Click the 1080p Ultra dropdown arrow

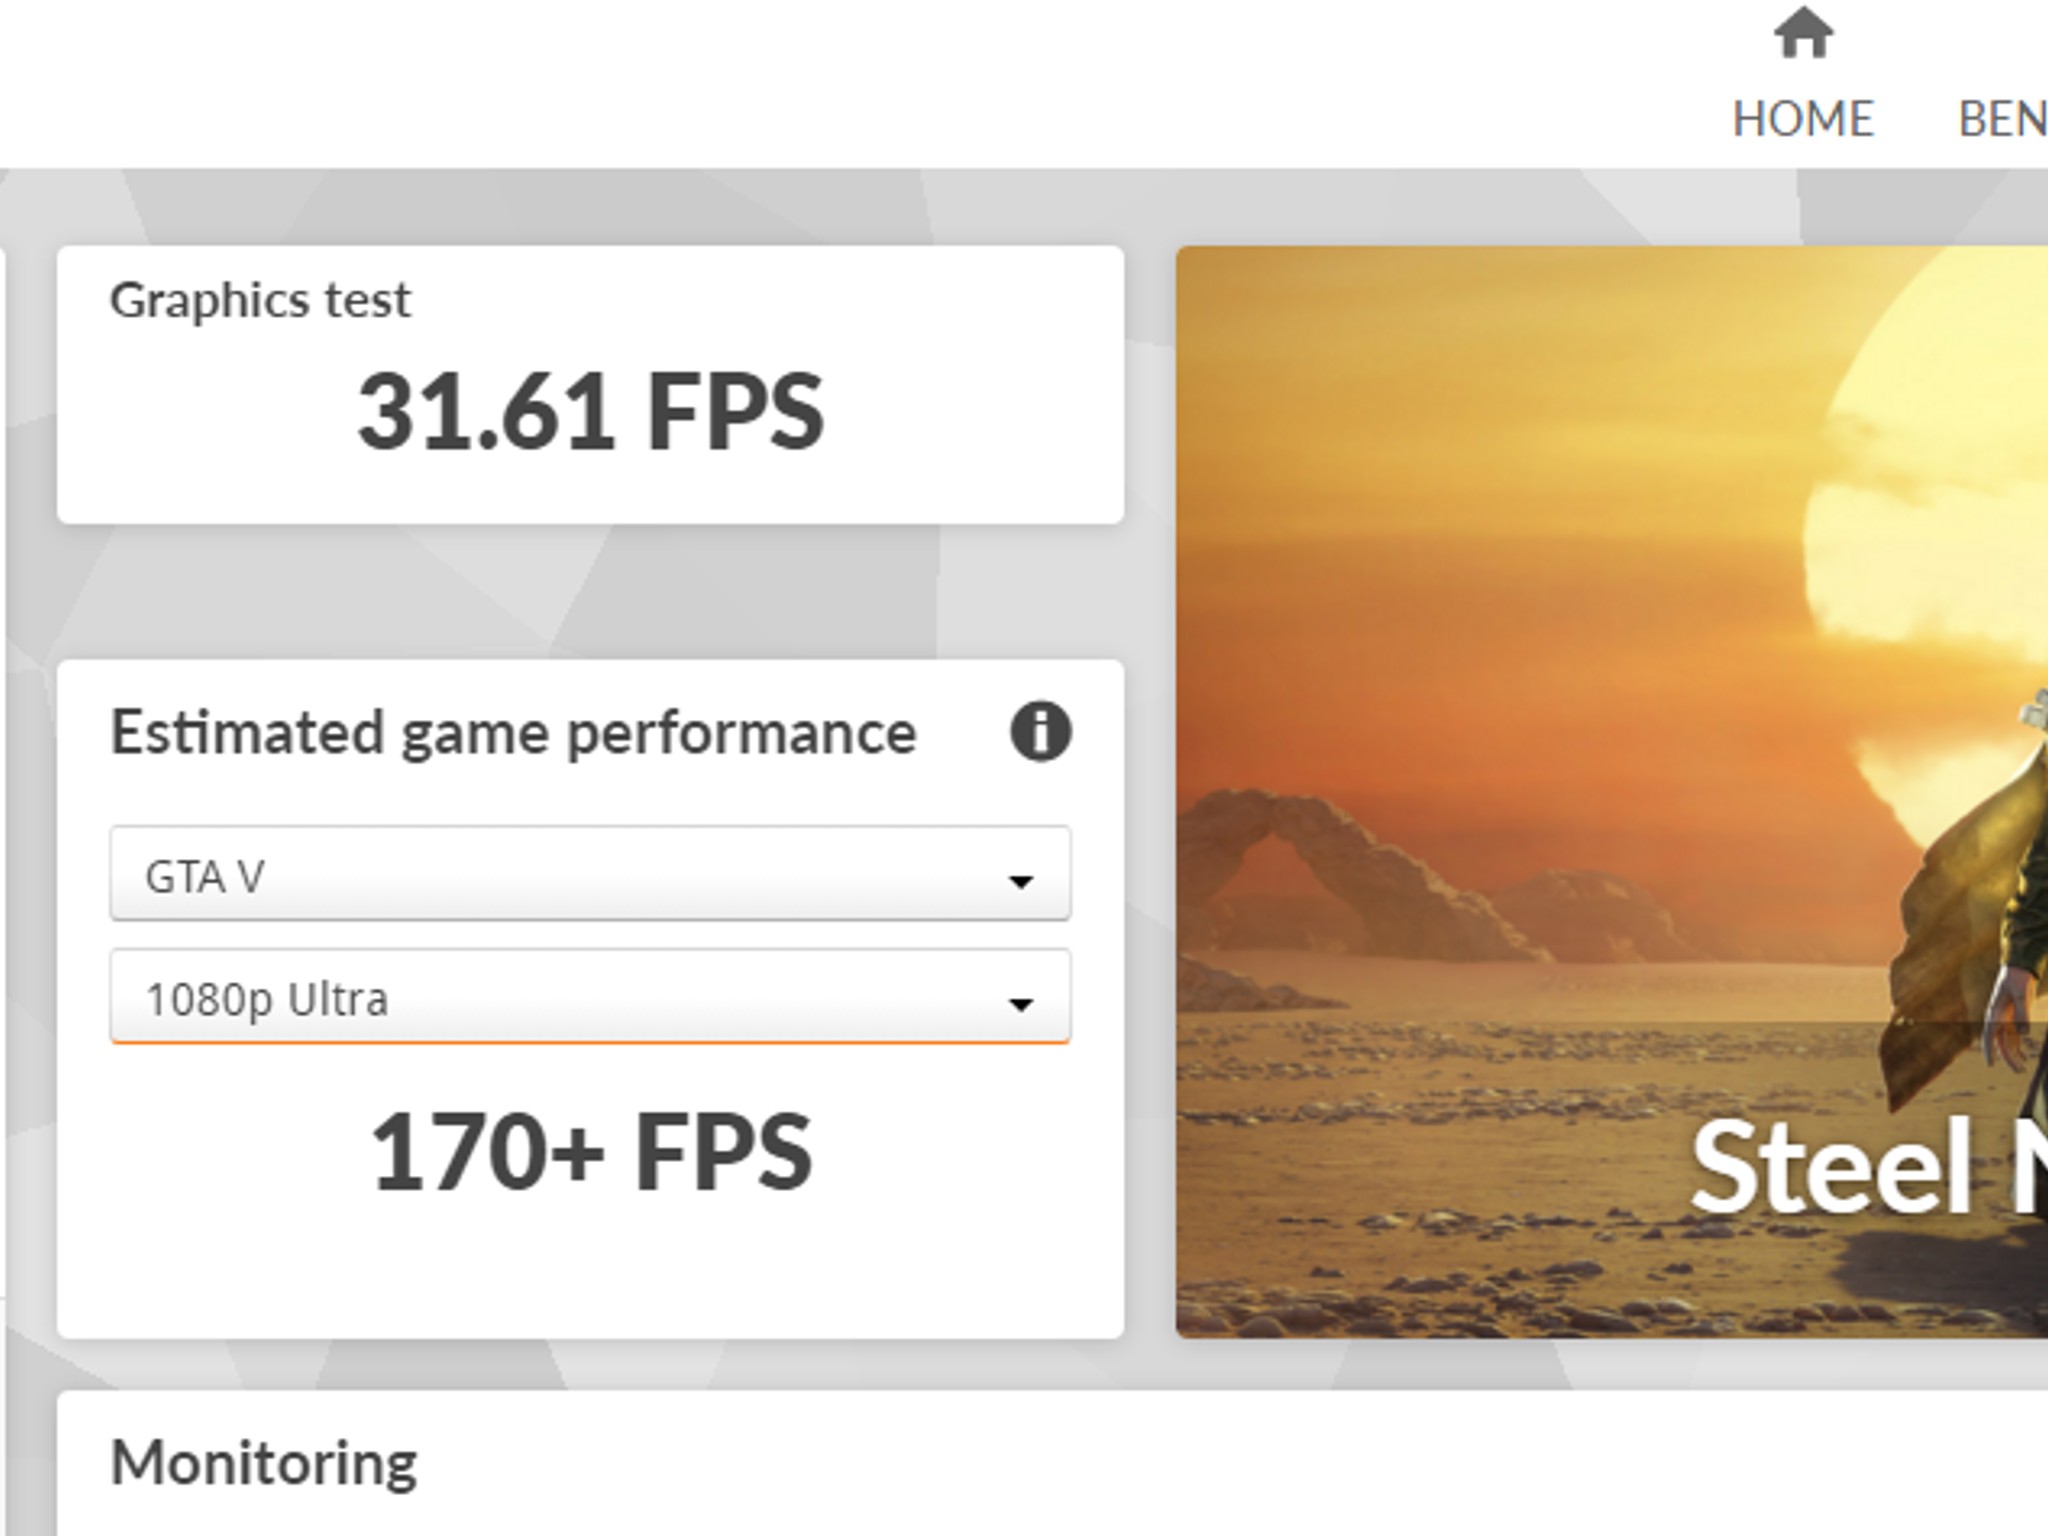click(1020, 1003)
